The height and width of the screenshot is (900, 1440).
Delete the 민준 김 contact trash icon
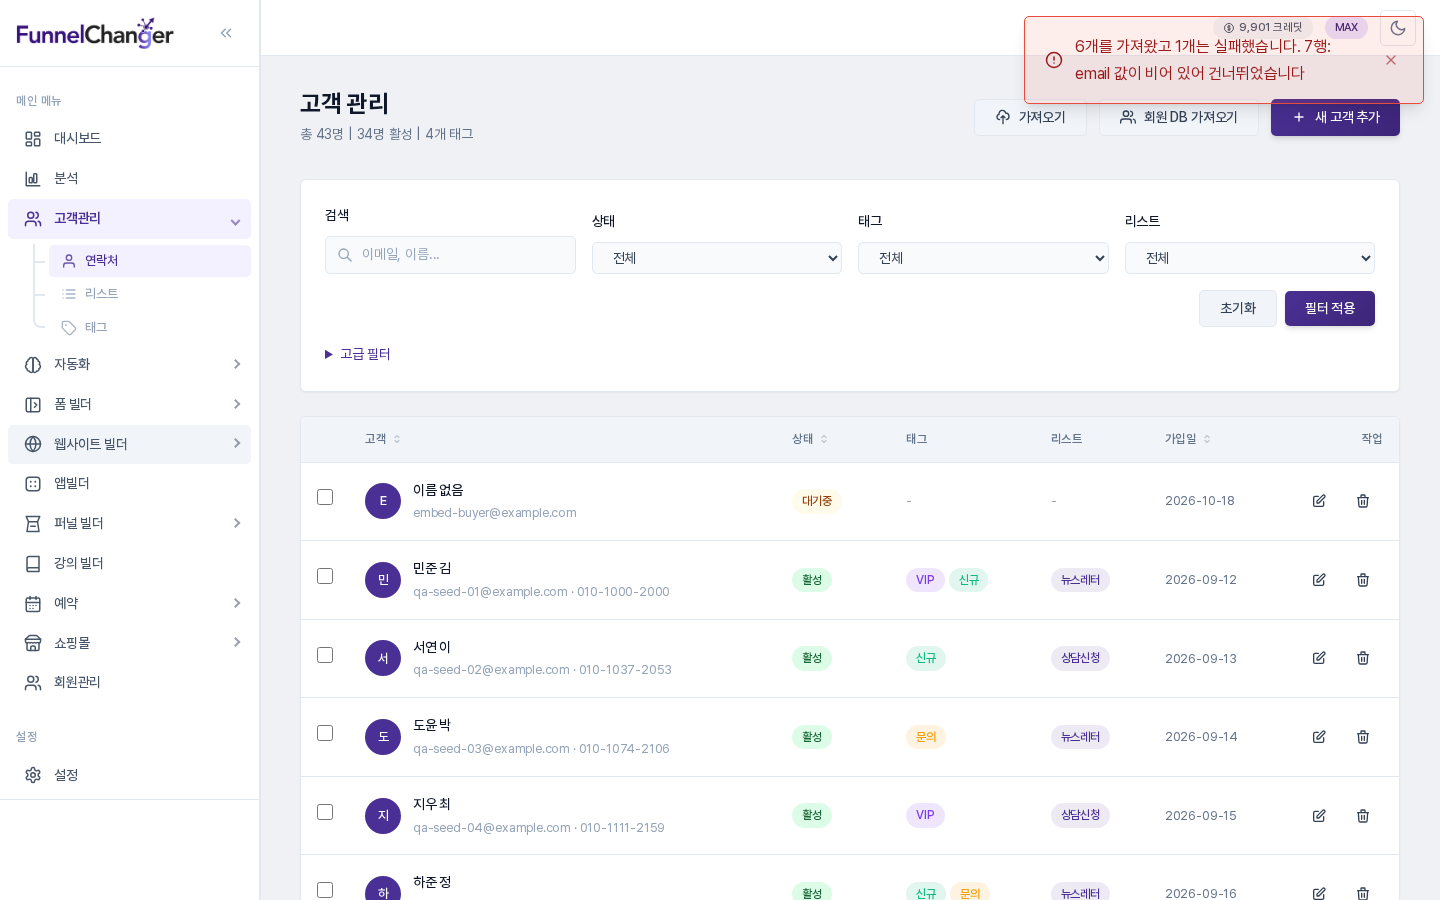1363,580
